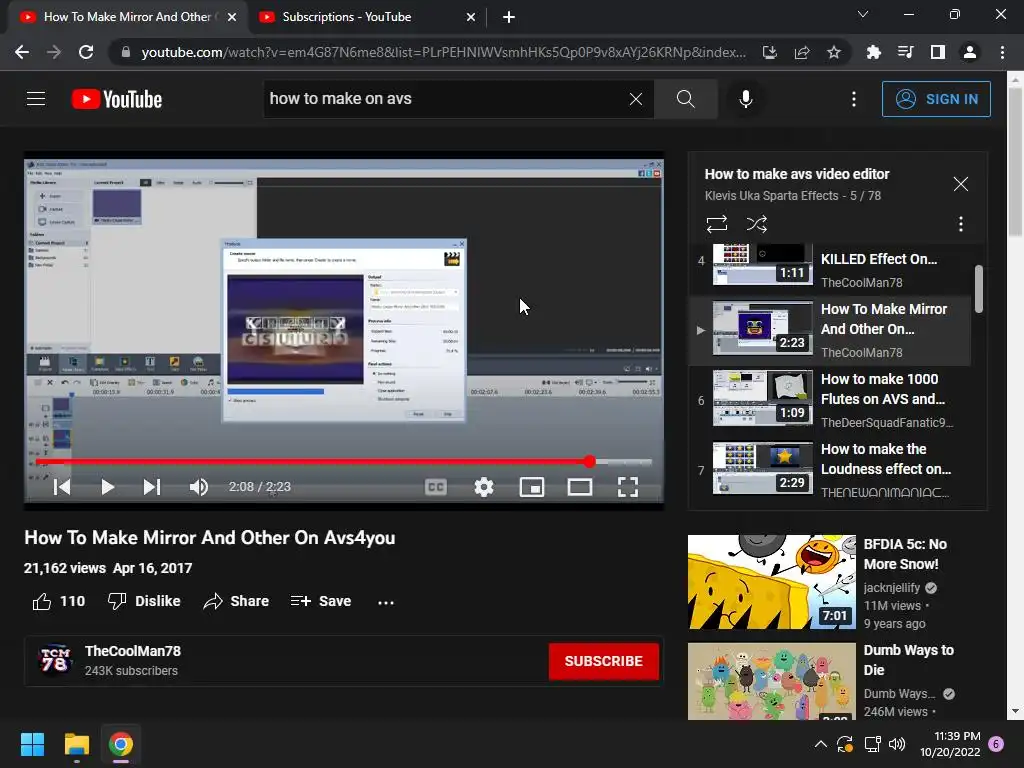Click the install/download icon in address bar
This screenshot has width=1024, height=768.
click(x=769, y=52)
